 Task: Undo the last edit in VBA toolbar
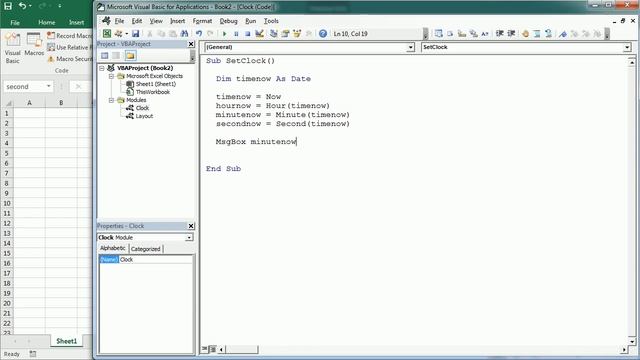pos(199,34)
